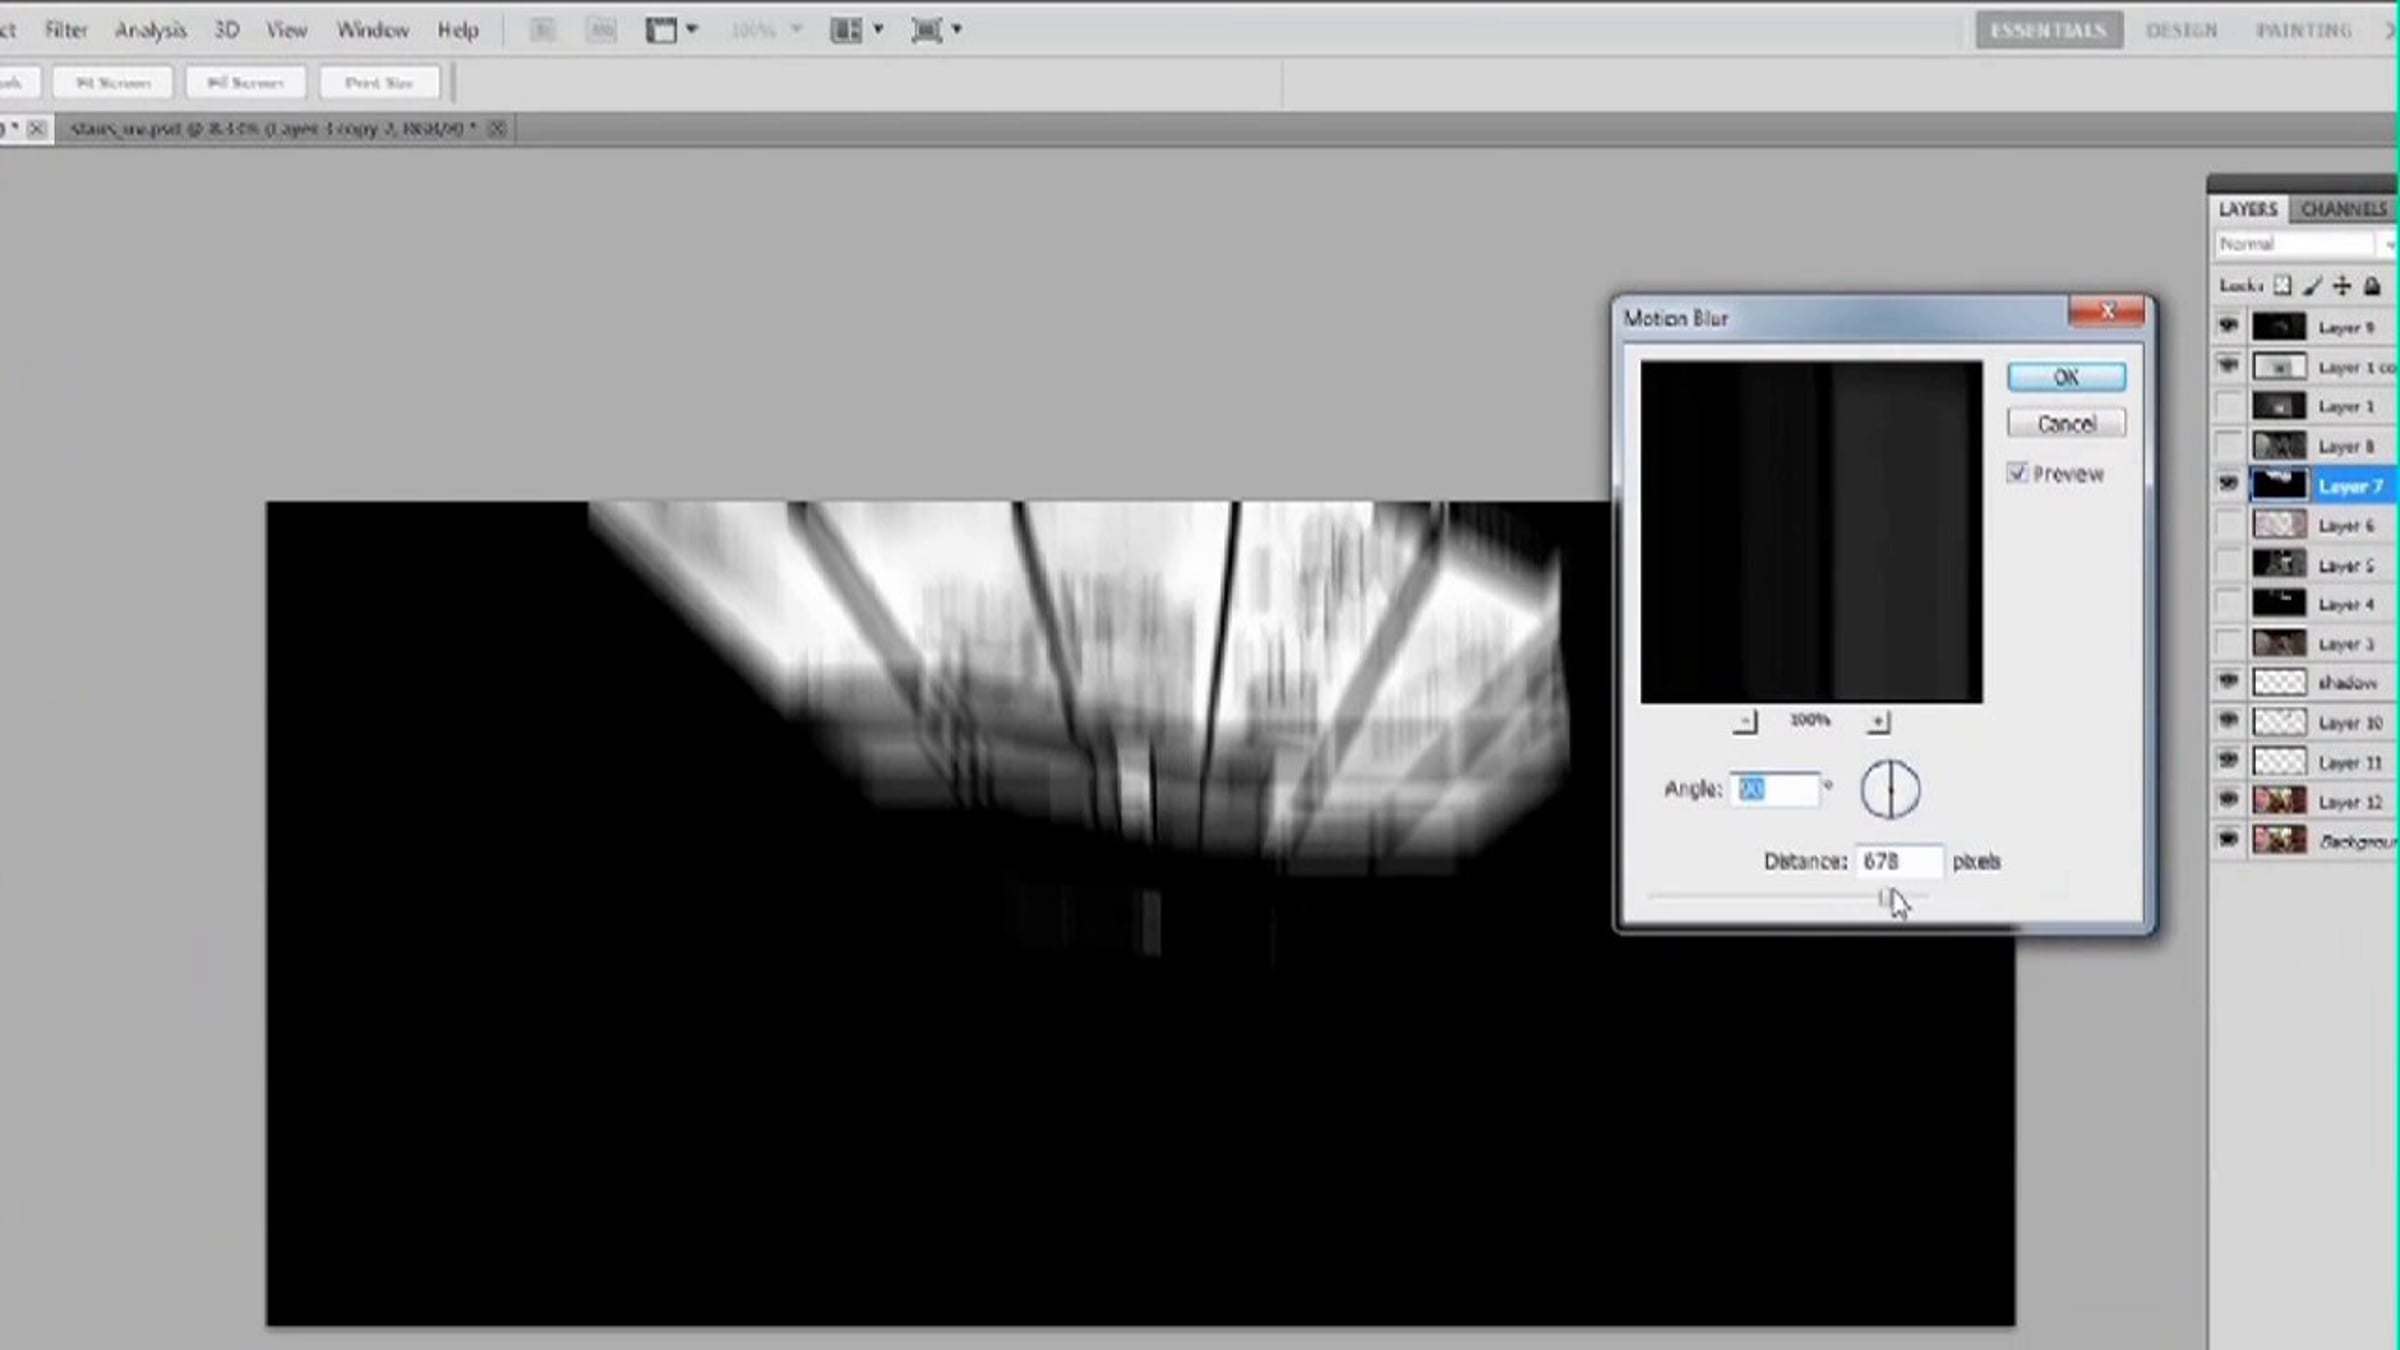Switch to the Channels tab
2400x1350 pixels.
pos(2343,209)
